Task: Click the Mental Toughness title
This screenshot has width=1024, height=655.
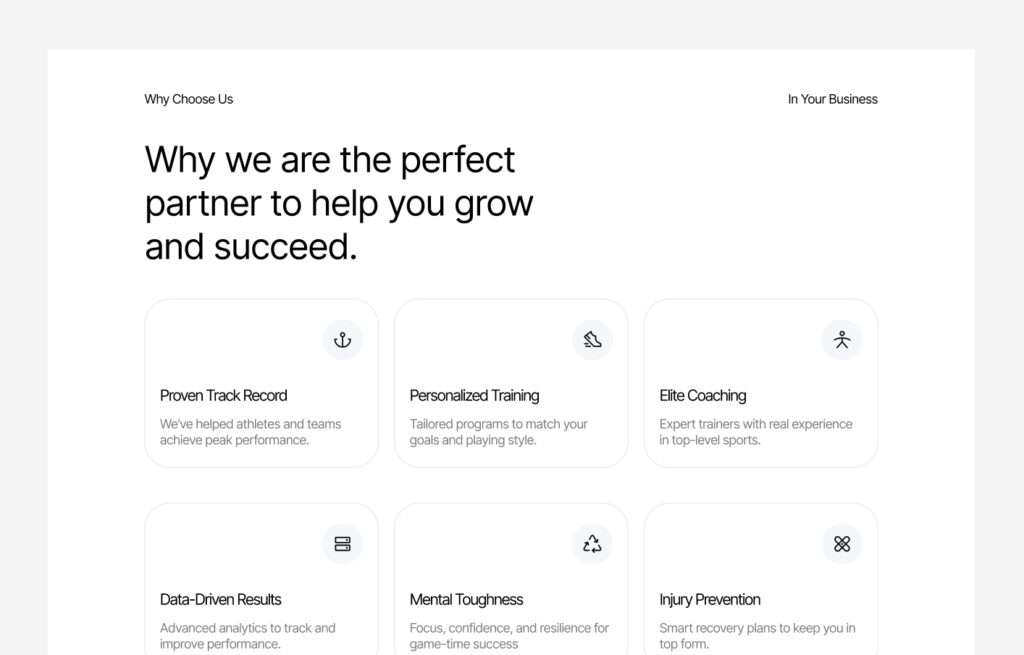Action: point(466,599)
